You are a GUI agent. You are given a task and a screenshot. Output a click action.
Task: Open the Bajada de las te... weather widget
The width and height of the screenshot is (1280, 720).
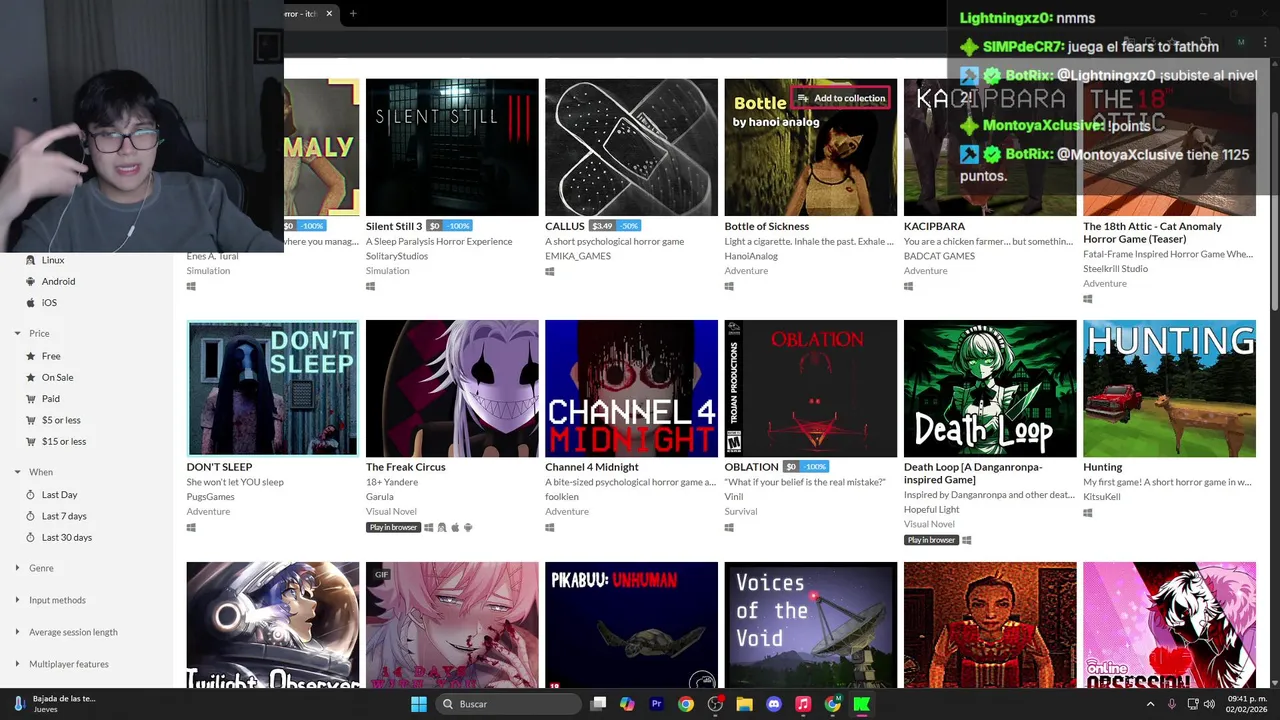(x=55, y=704)
